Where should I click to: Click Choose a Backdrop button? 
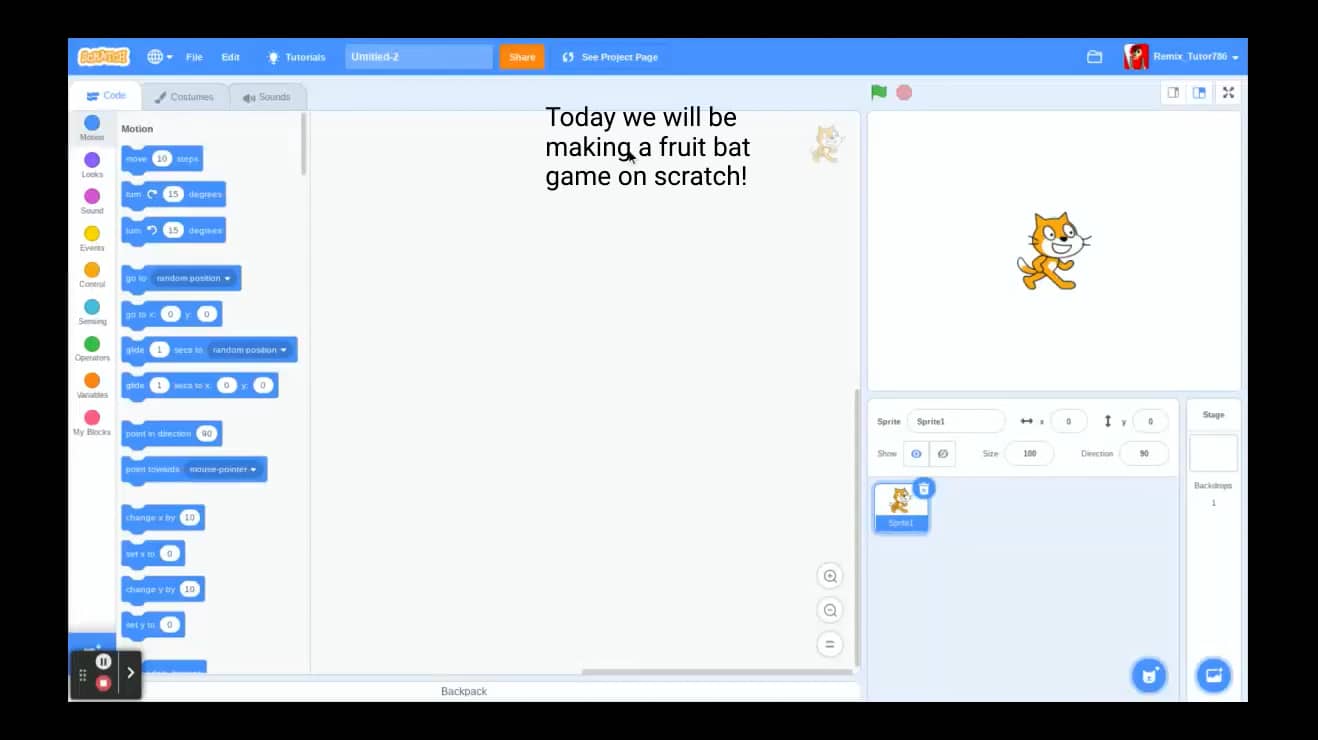pos(1213,675)
